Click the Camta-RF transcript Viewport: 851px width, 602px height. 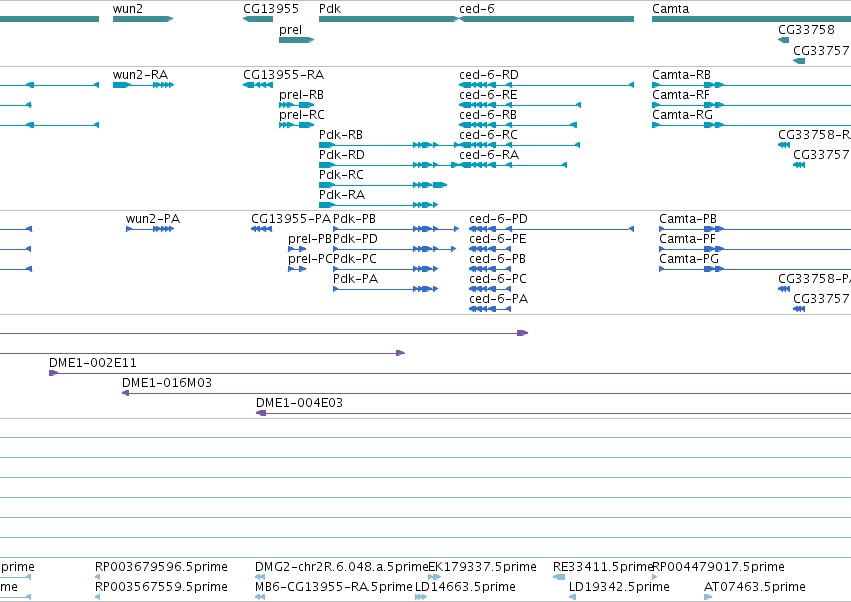[681, 95]
